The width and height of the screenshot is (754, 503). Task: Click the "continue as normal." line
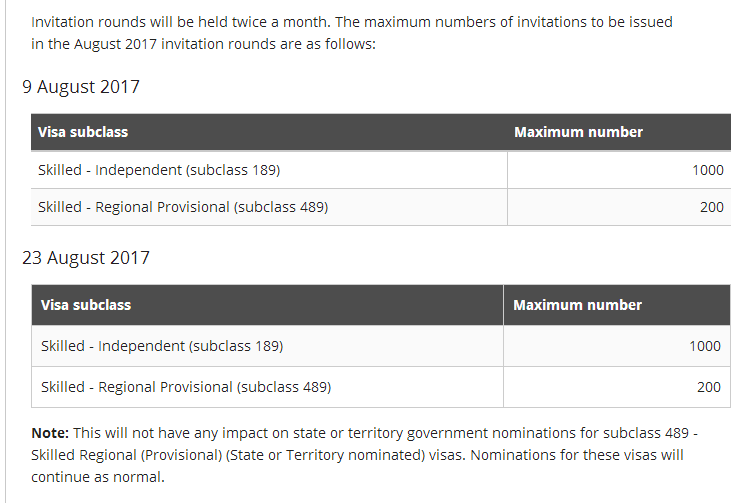[x=97, y=477]
